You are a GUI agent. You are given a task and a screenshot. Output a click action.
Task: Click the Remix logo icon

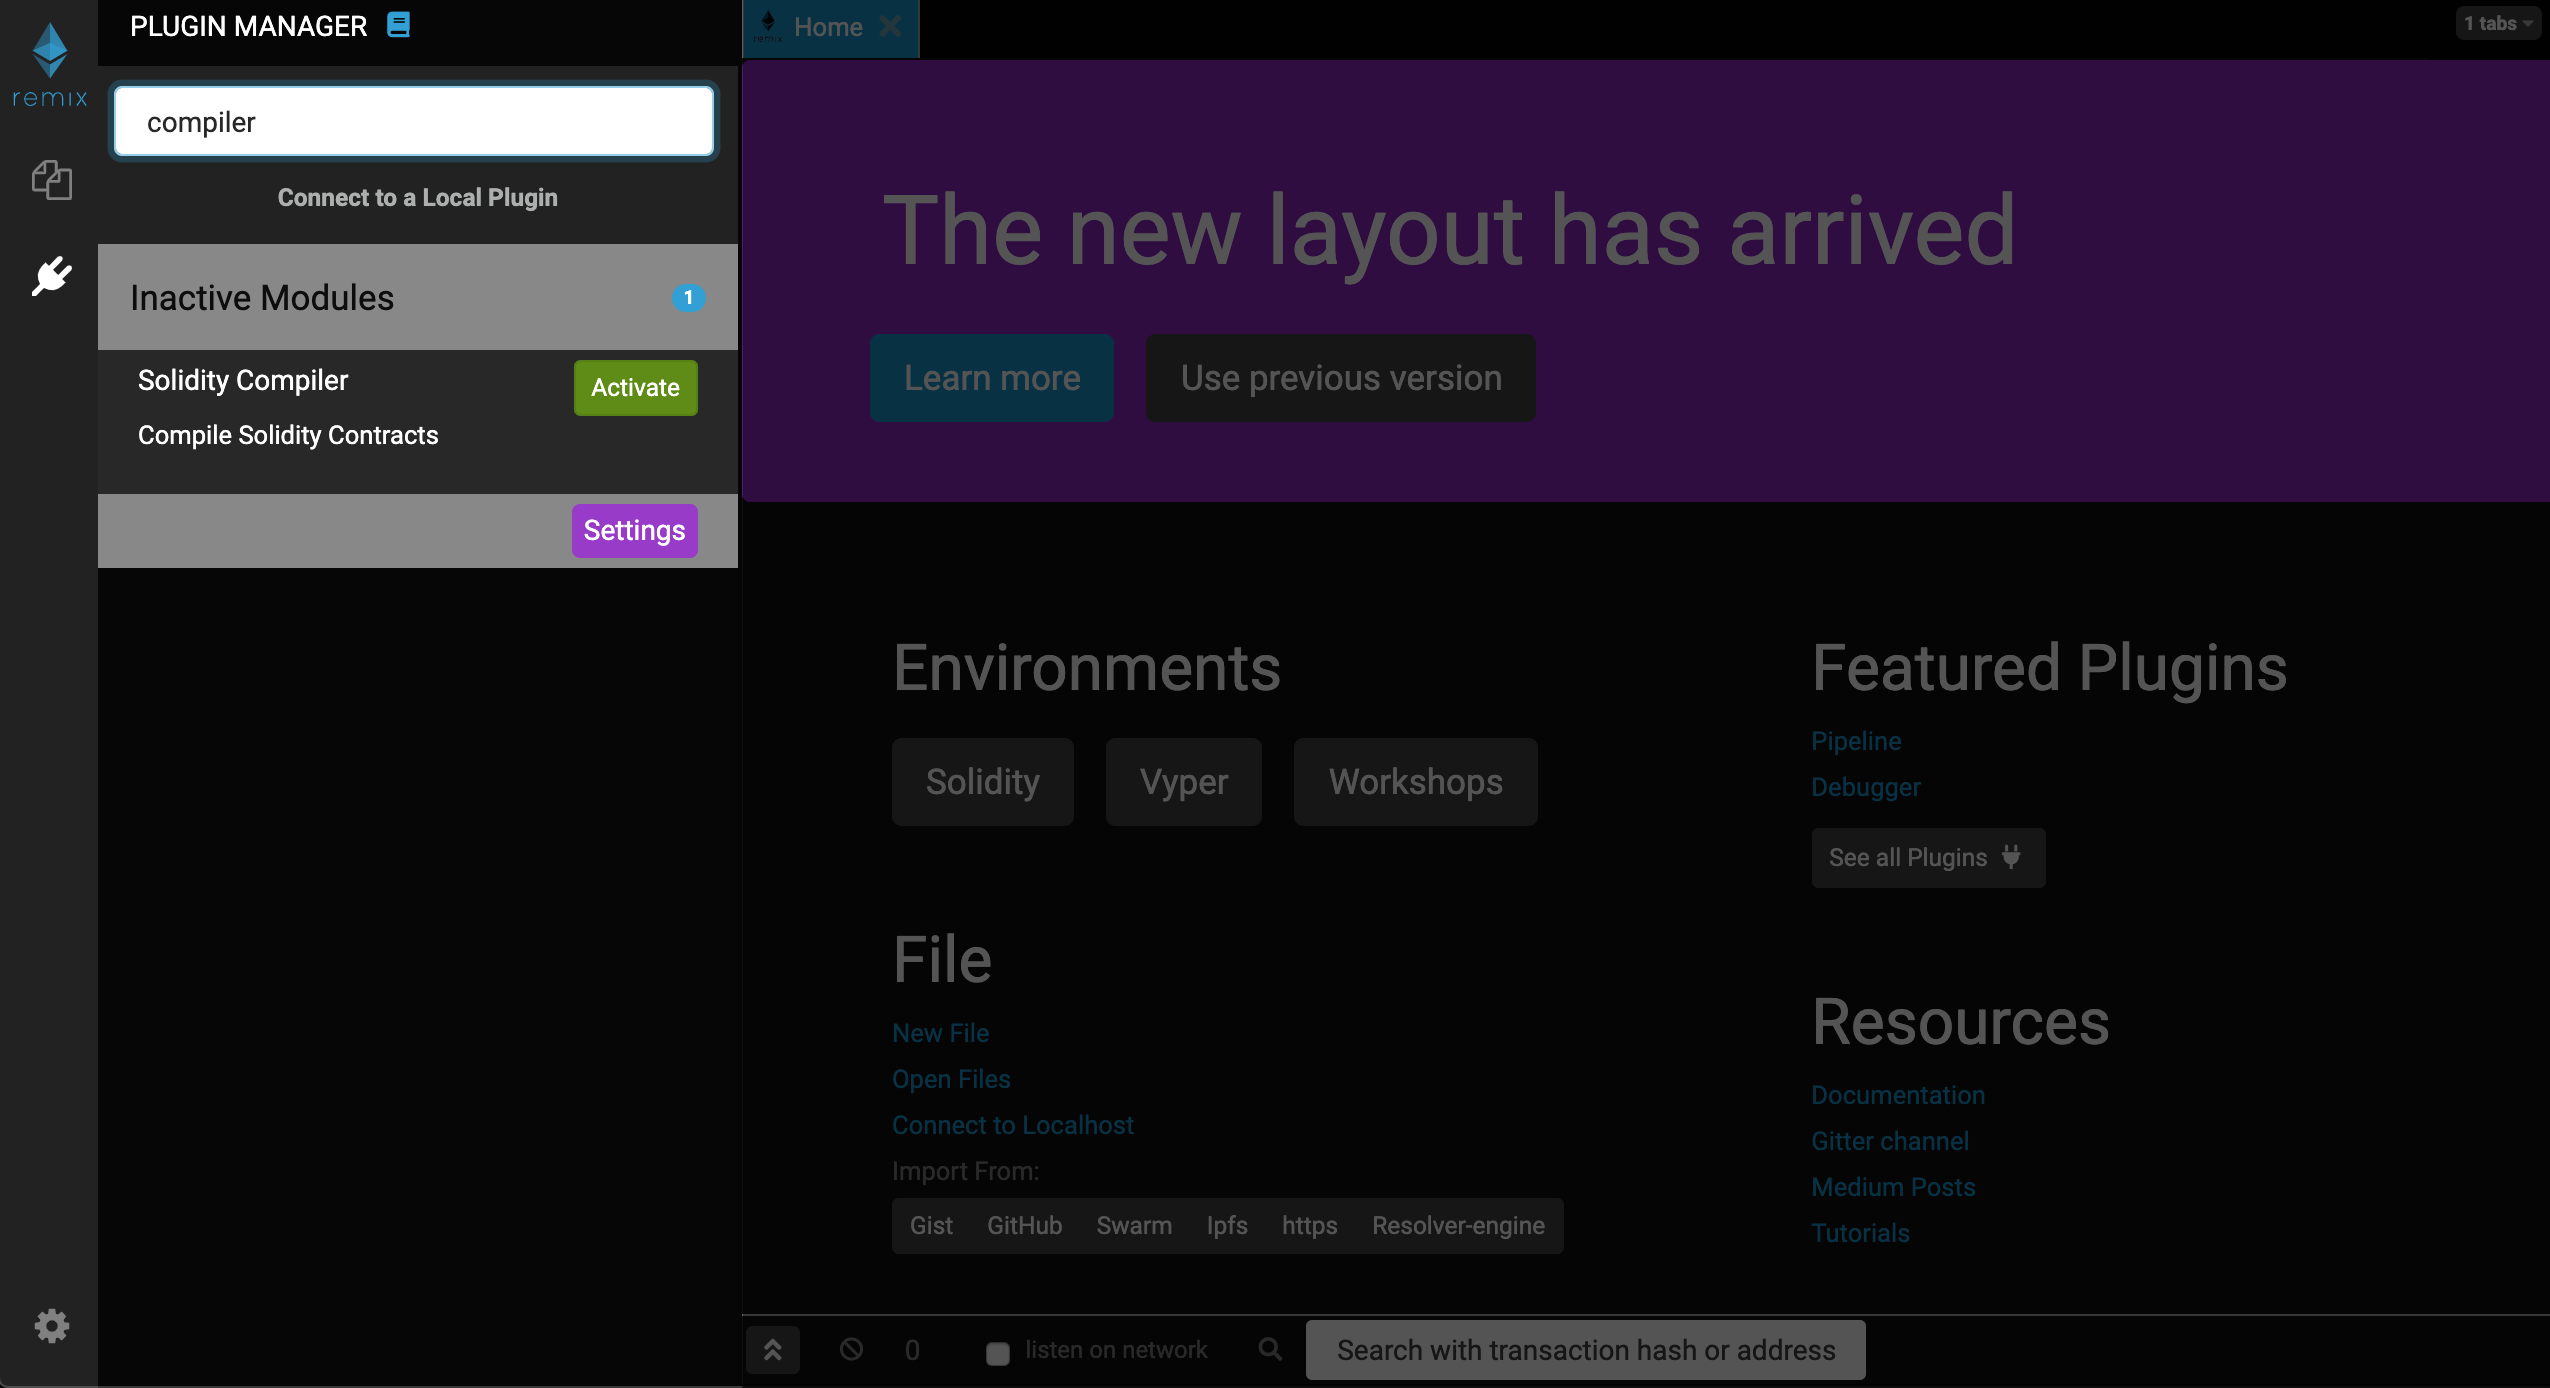[49, 65]
